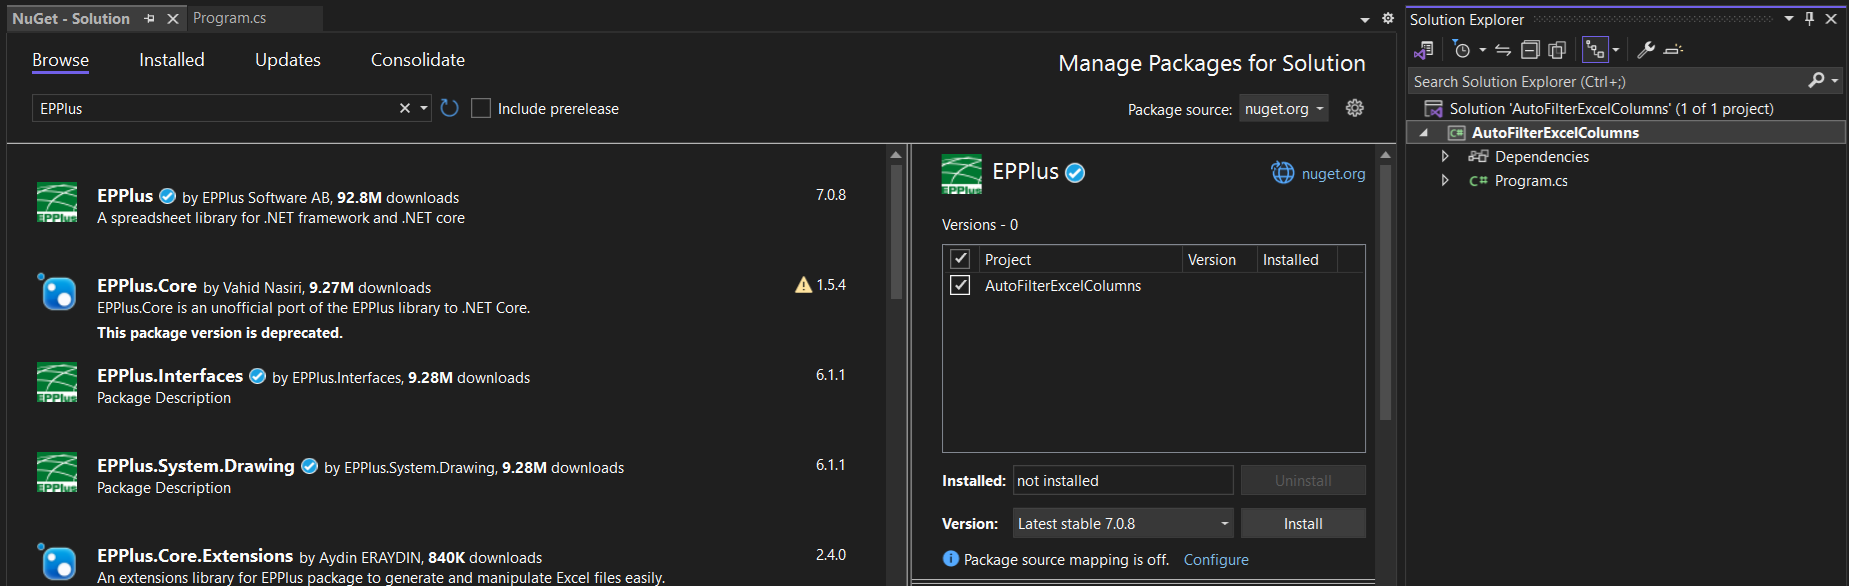Open file nesting settings dropdown arrow
1849x586 pixels.
[1615, 49]
